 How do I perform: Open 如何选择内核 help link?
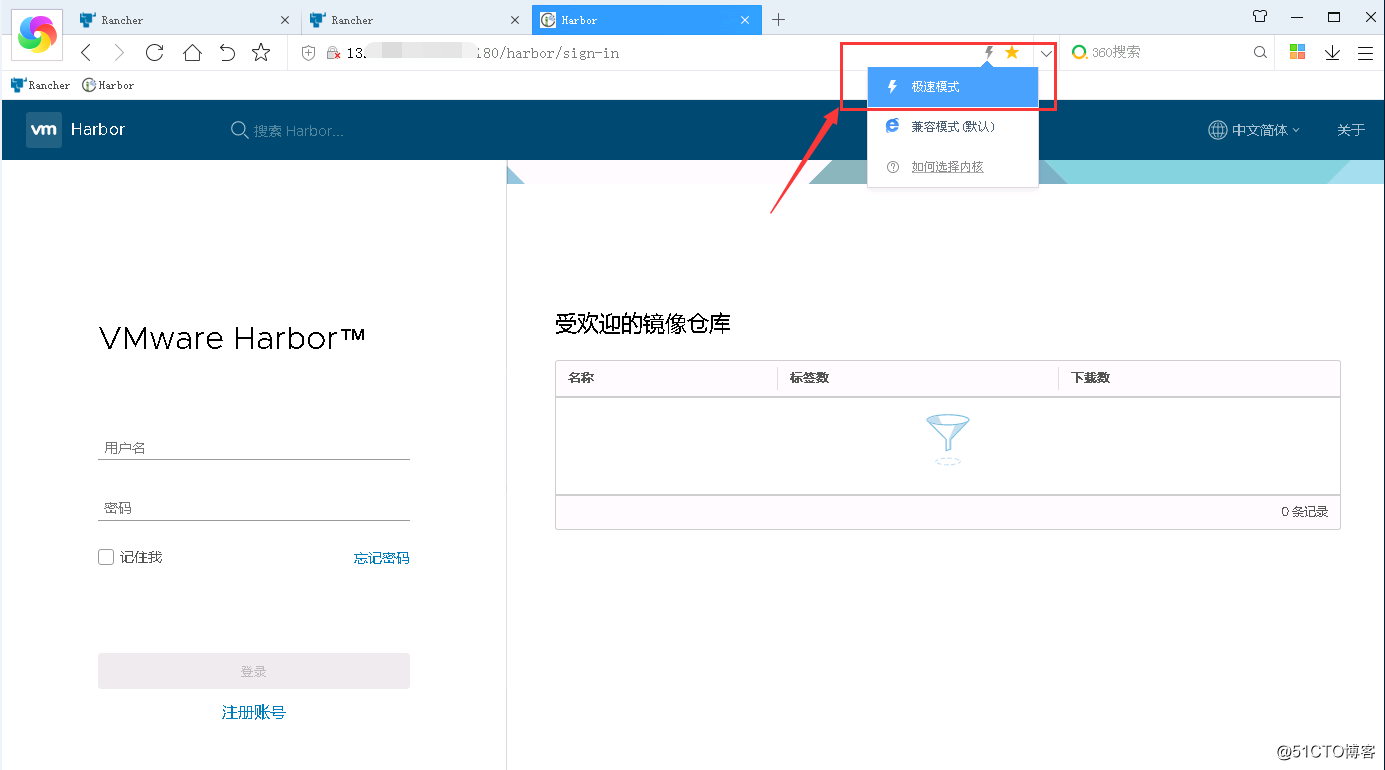[947, 167]
